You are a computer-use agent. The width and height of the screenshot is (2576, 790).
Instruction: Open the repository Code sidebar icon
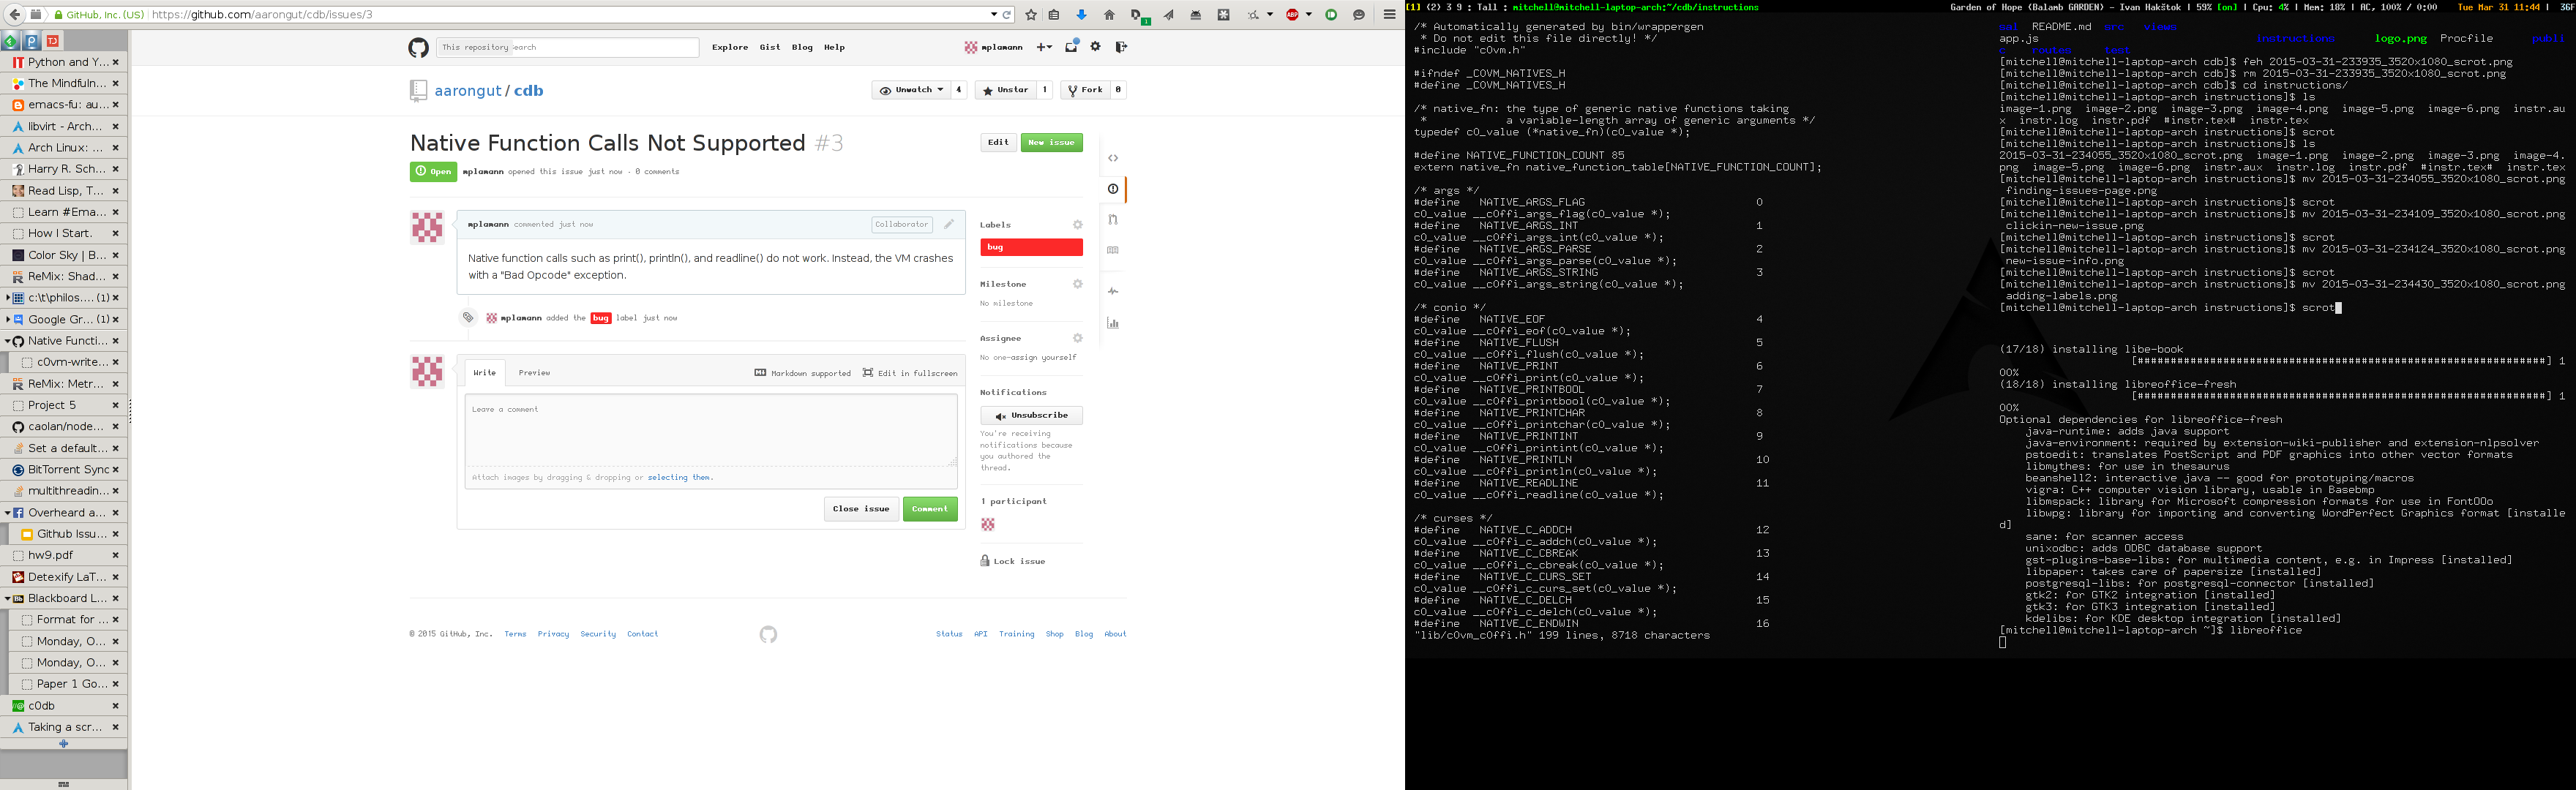[1113, 158]
